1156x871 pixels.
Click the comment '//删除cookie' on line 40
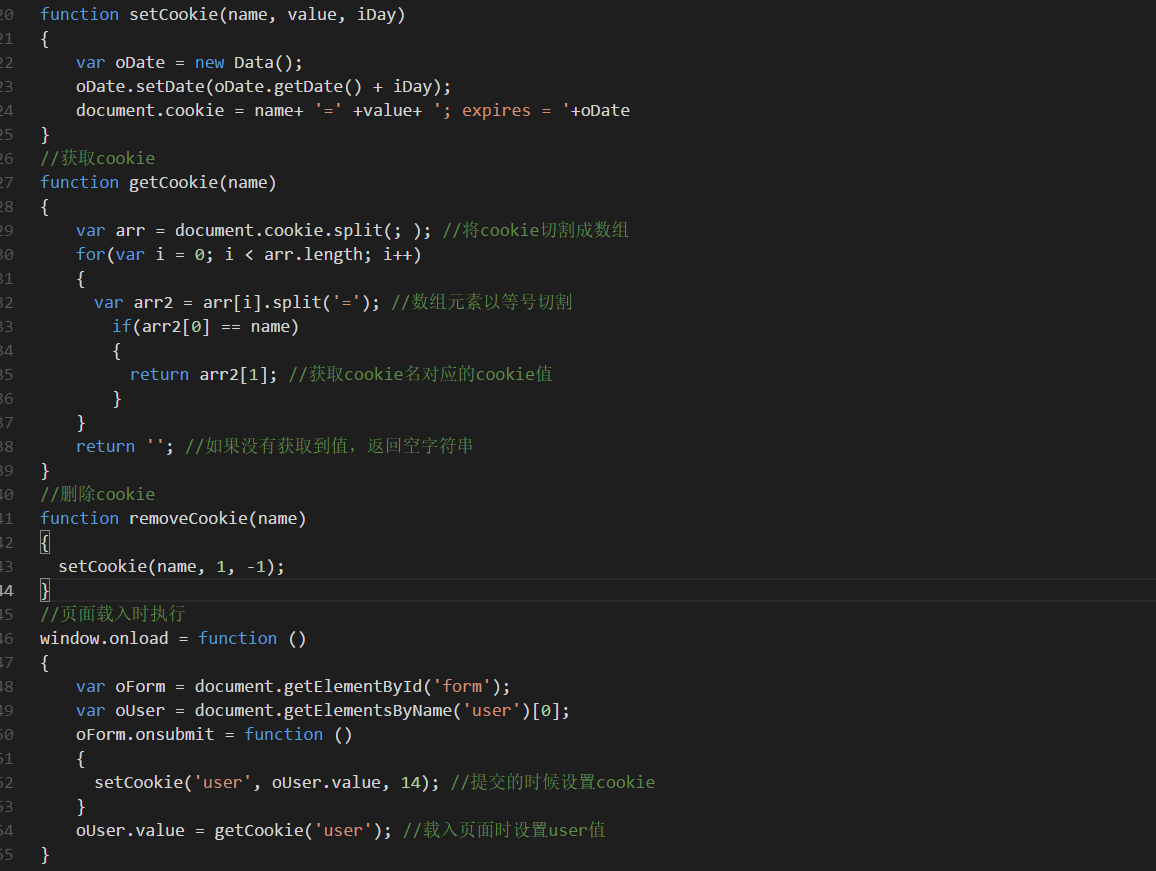(97, 494)
